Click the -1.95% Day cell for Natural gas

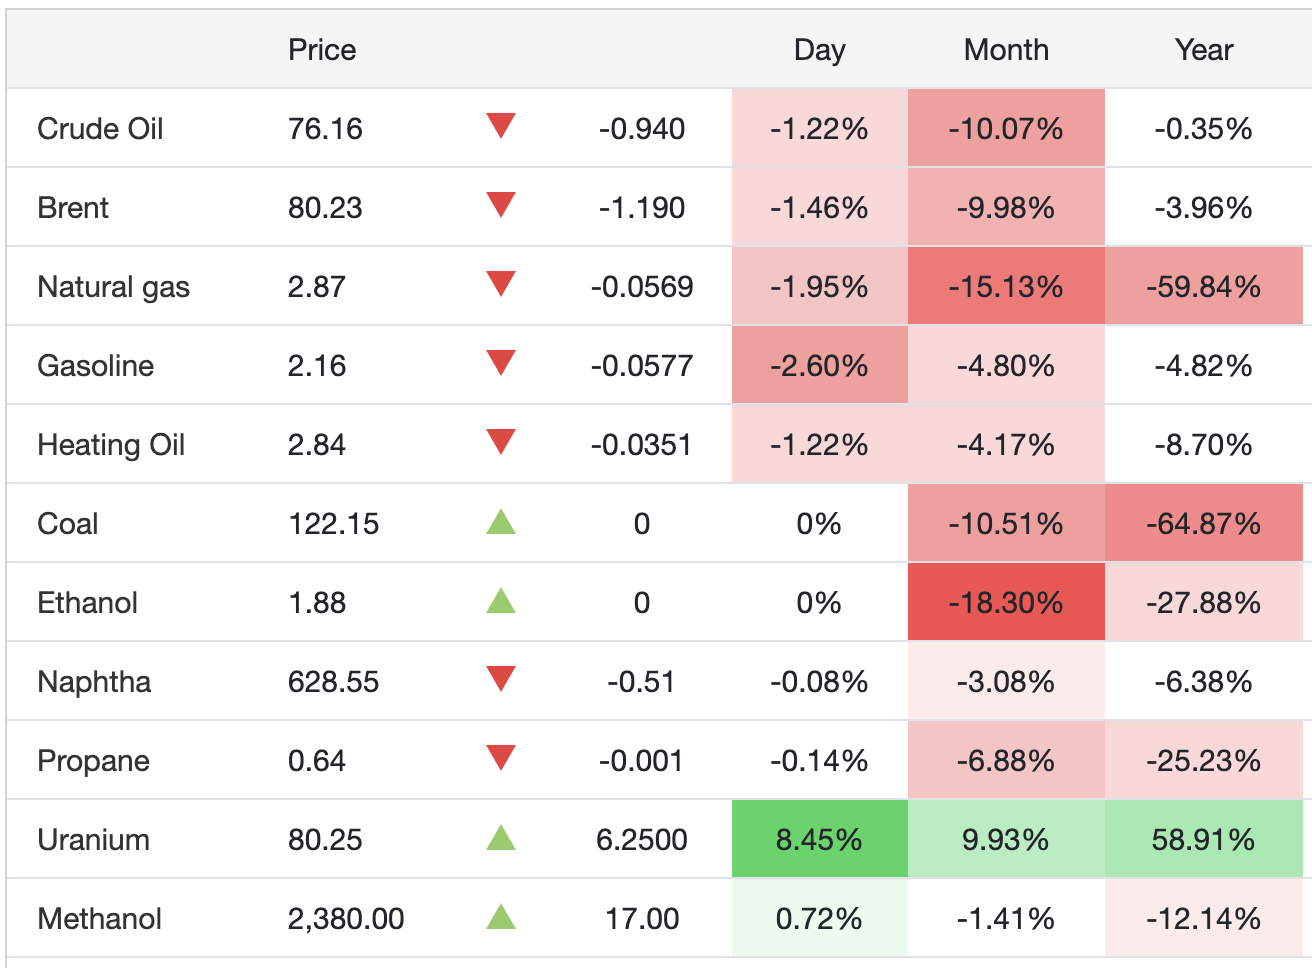tap(820, 286)
